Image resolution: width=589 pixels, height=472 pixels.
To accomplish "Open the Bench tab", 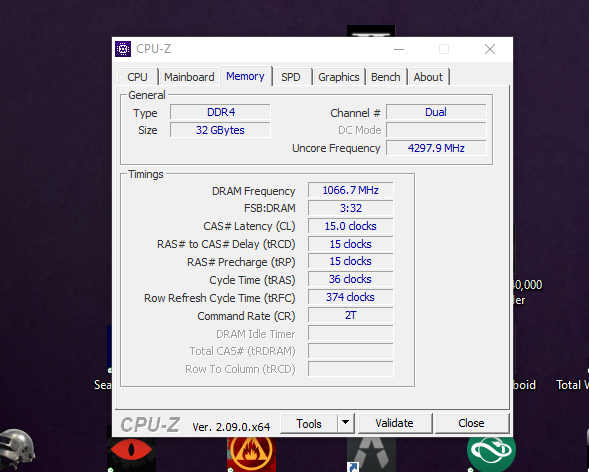I will pyautogui.click(x=386, y=77).
